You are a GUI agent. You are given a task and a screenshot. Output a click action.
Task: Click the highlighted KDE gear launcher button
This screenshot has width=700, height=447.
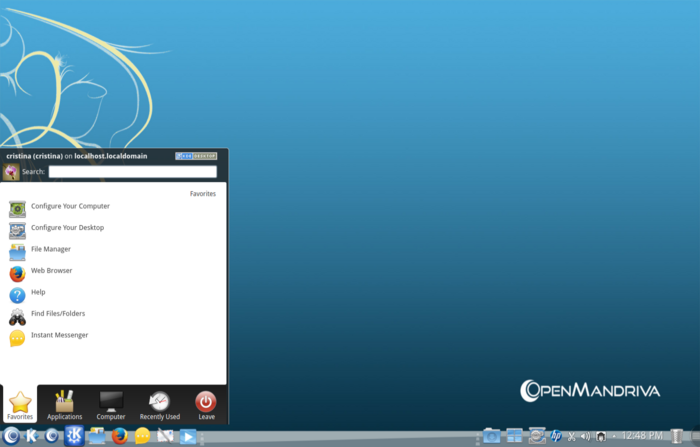(74, 436)
